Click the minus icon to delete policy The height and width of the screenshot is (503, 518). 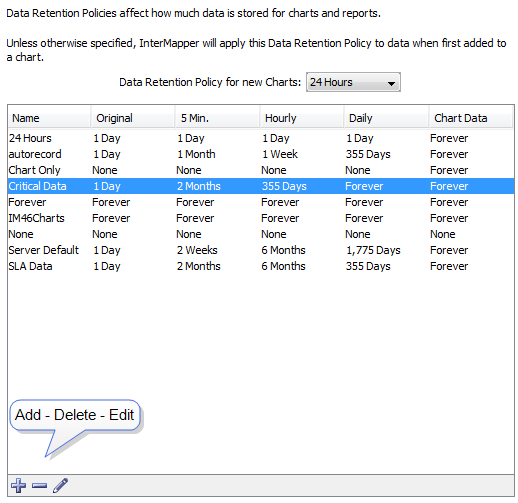click(x=40, y=486)
